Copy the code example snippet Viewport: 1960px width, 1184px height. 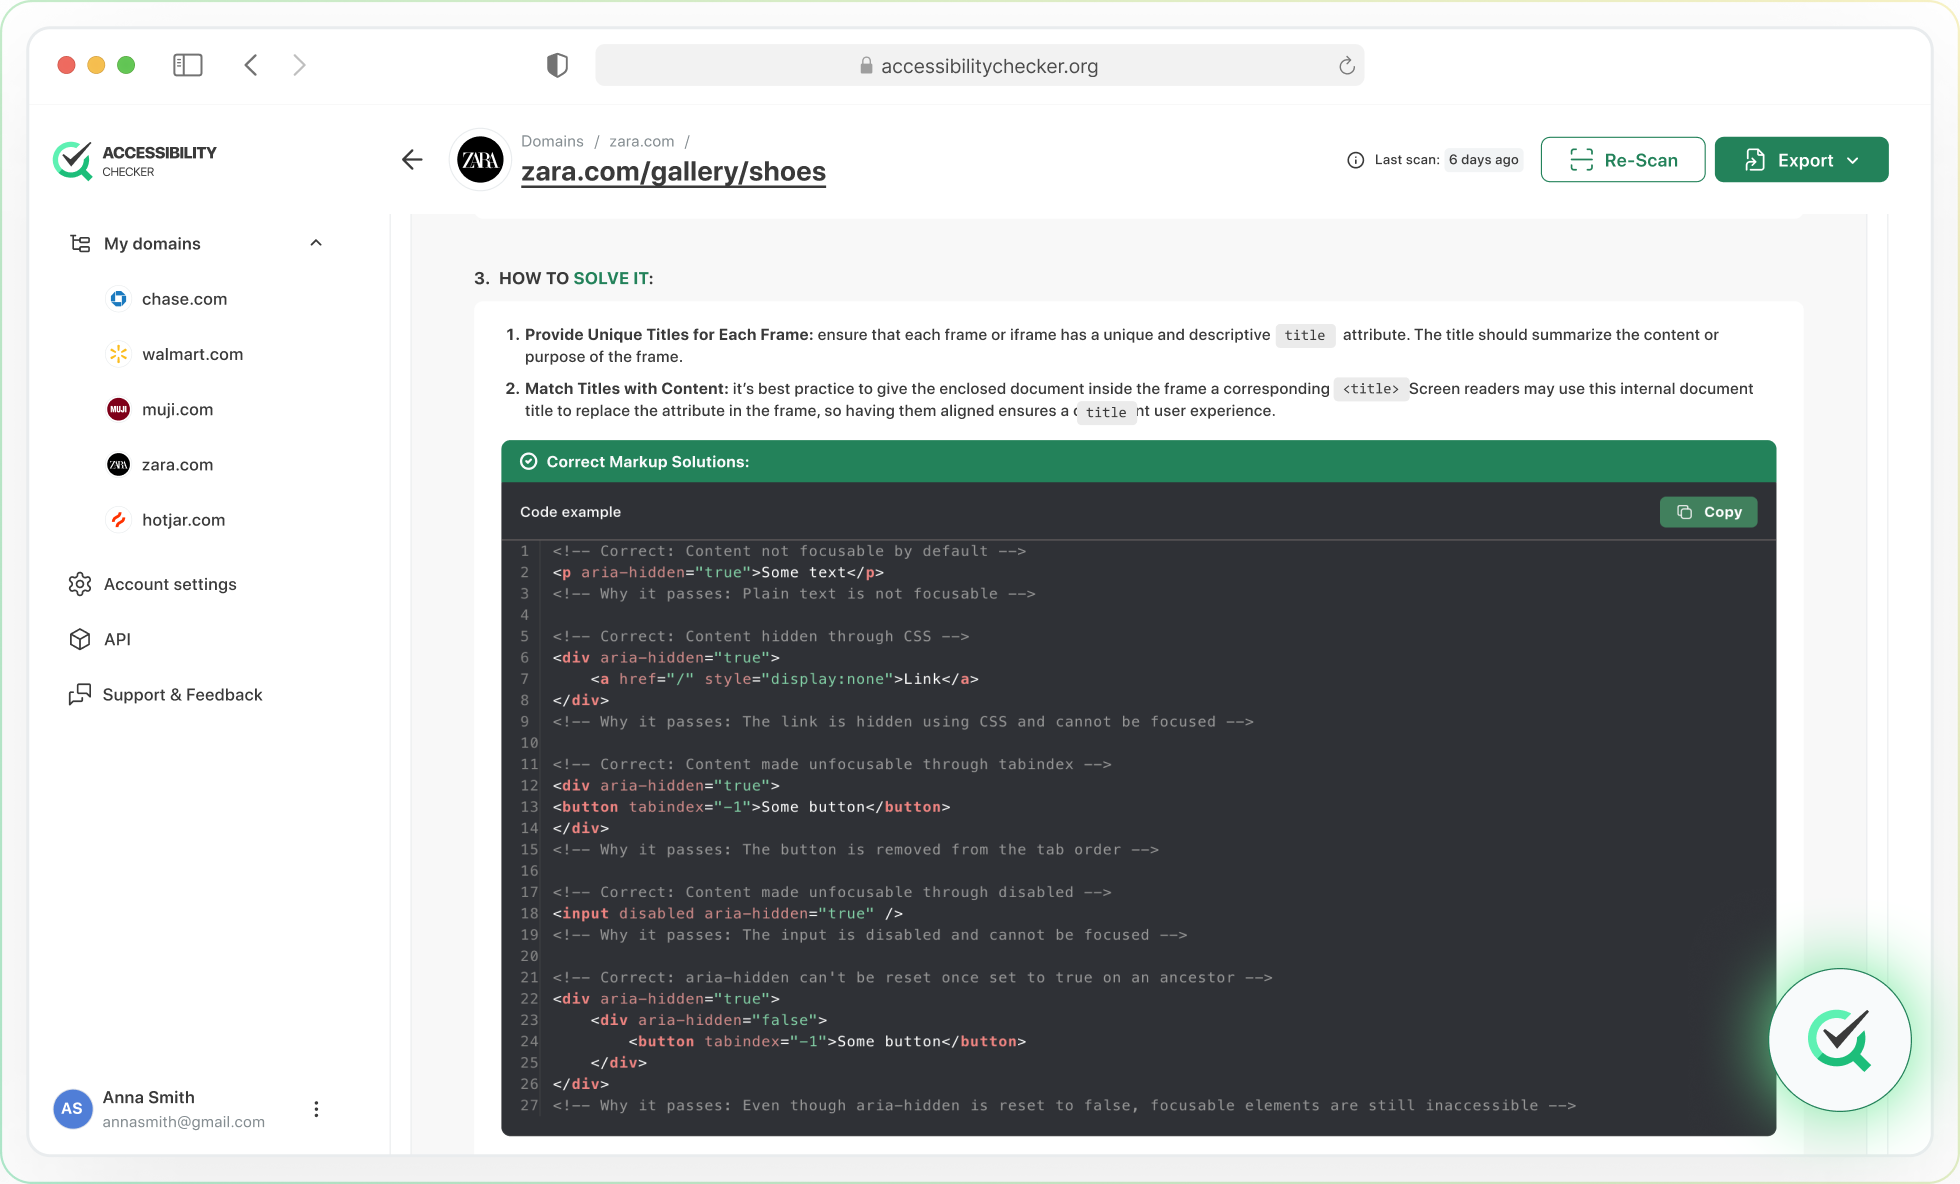[1708, 511]
